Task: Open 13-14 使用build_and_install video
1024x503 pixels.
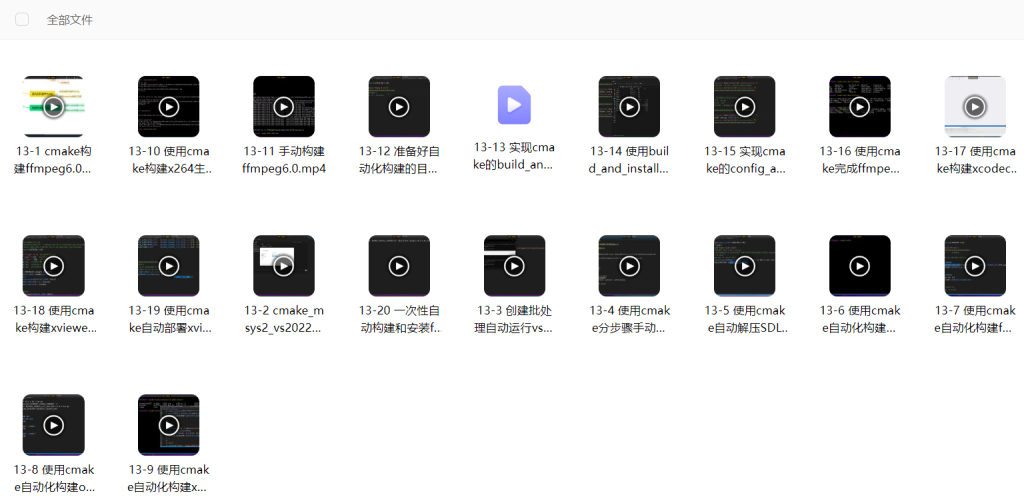Action: [629, 106]
